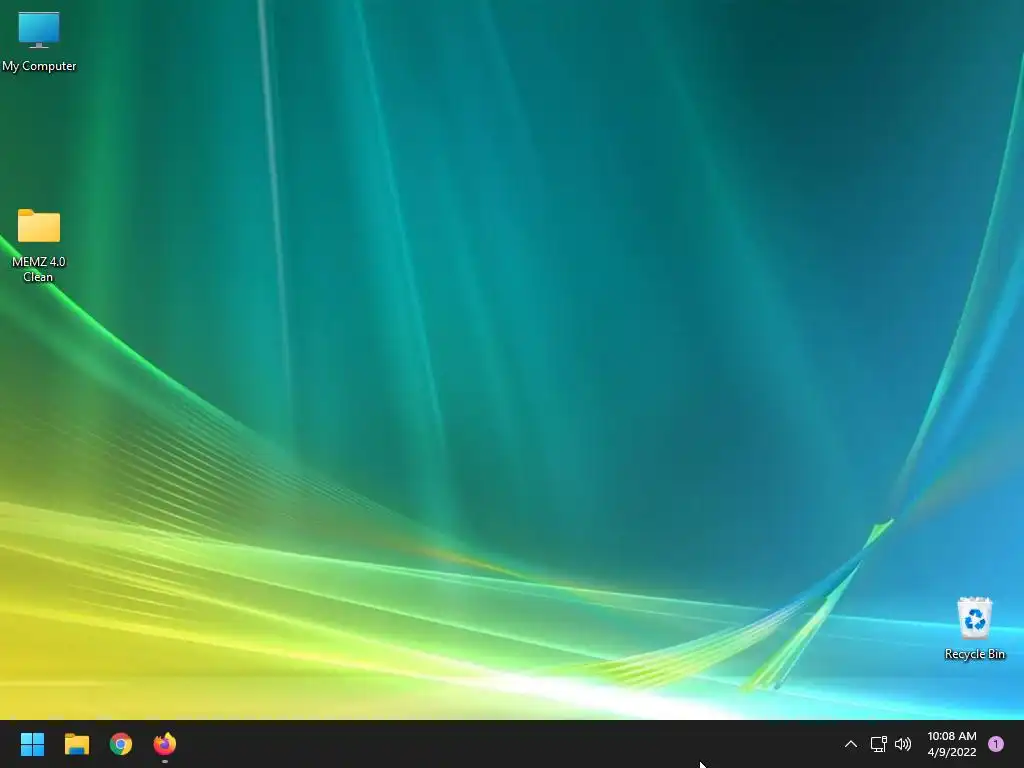Image resolution: width=1024 pixels, height=768 pixels.
Task: Open the Windows Start menu
Action: coord(32,744)
